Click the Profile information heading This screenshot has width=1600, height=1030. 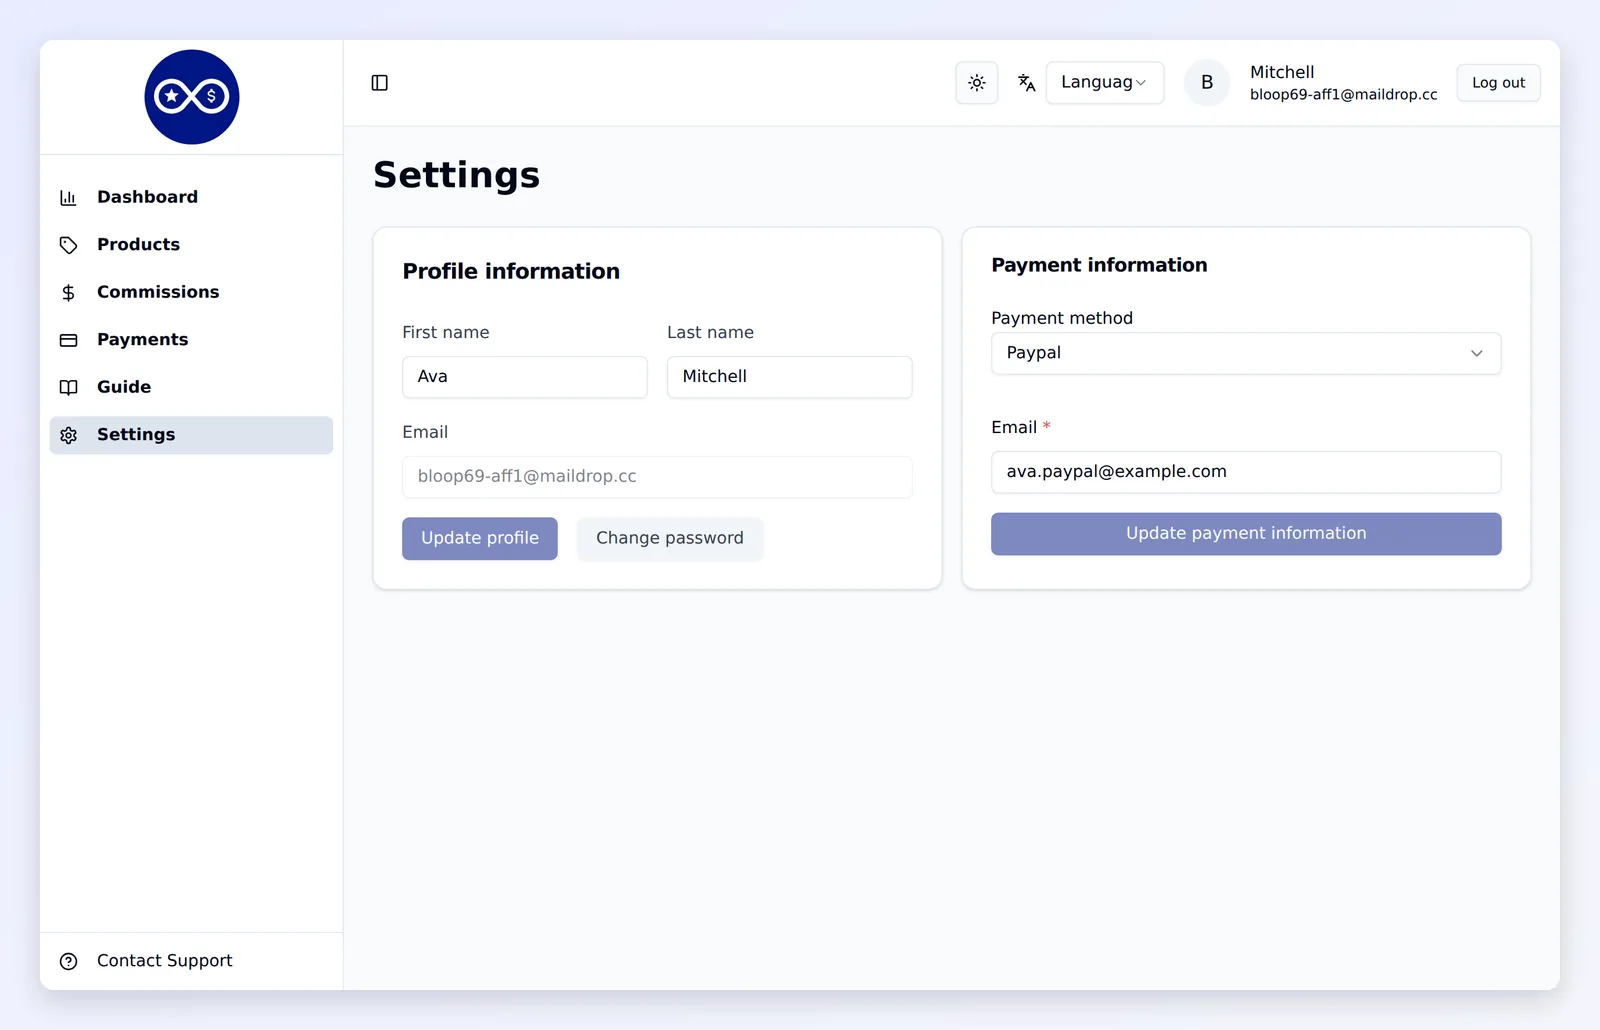click(511, 271)
